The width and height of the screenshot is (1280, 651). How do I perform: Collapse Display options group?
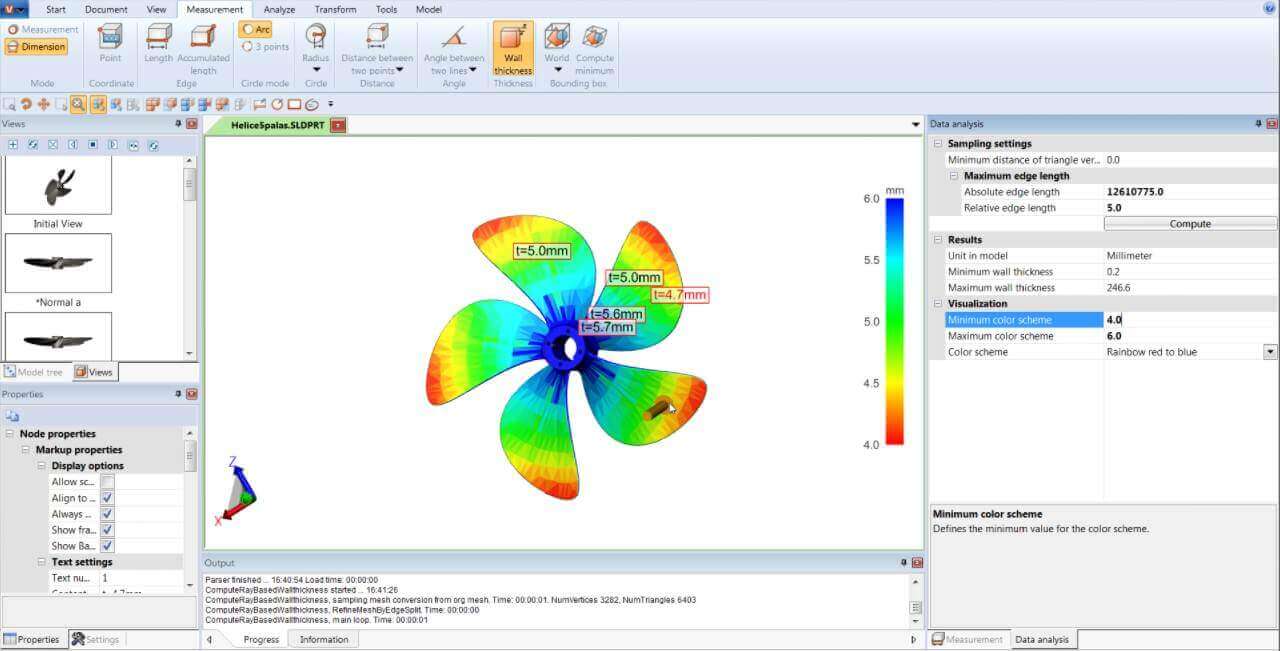[x=42, y=466]
